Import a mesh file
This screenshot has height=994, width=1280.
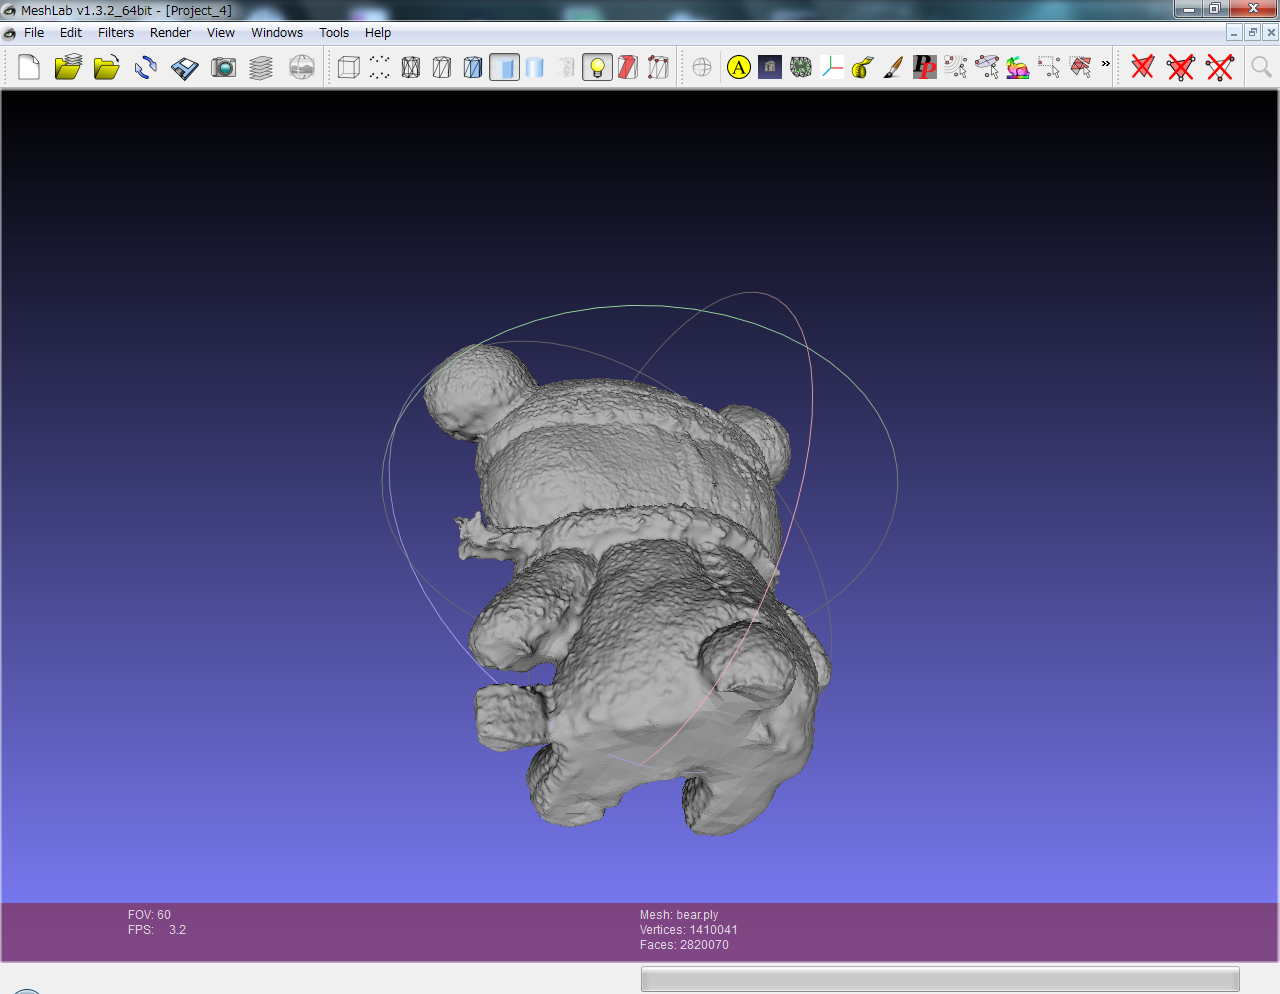coord(106,67)
